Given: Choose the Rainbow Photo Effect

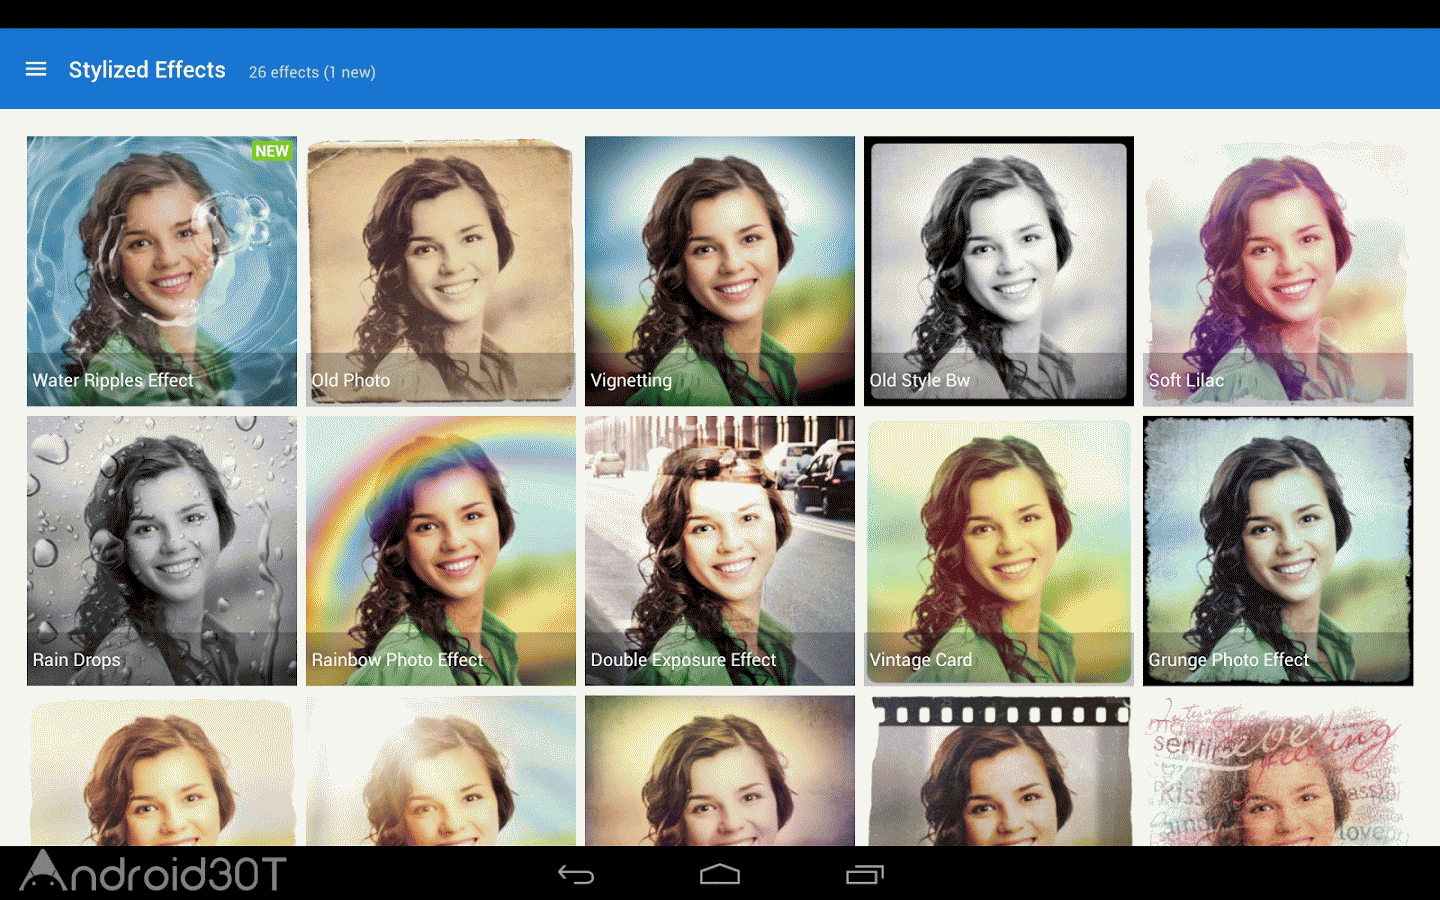Looking at the screenshot, I should coord(441,551).
